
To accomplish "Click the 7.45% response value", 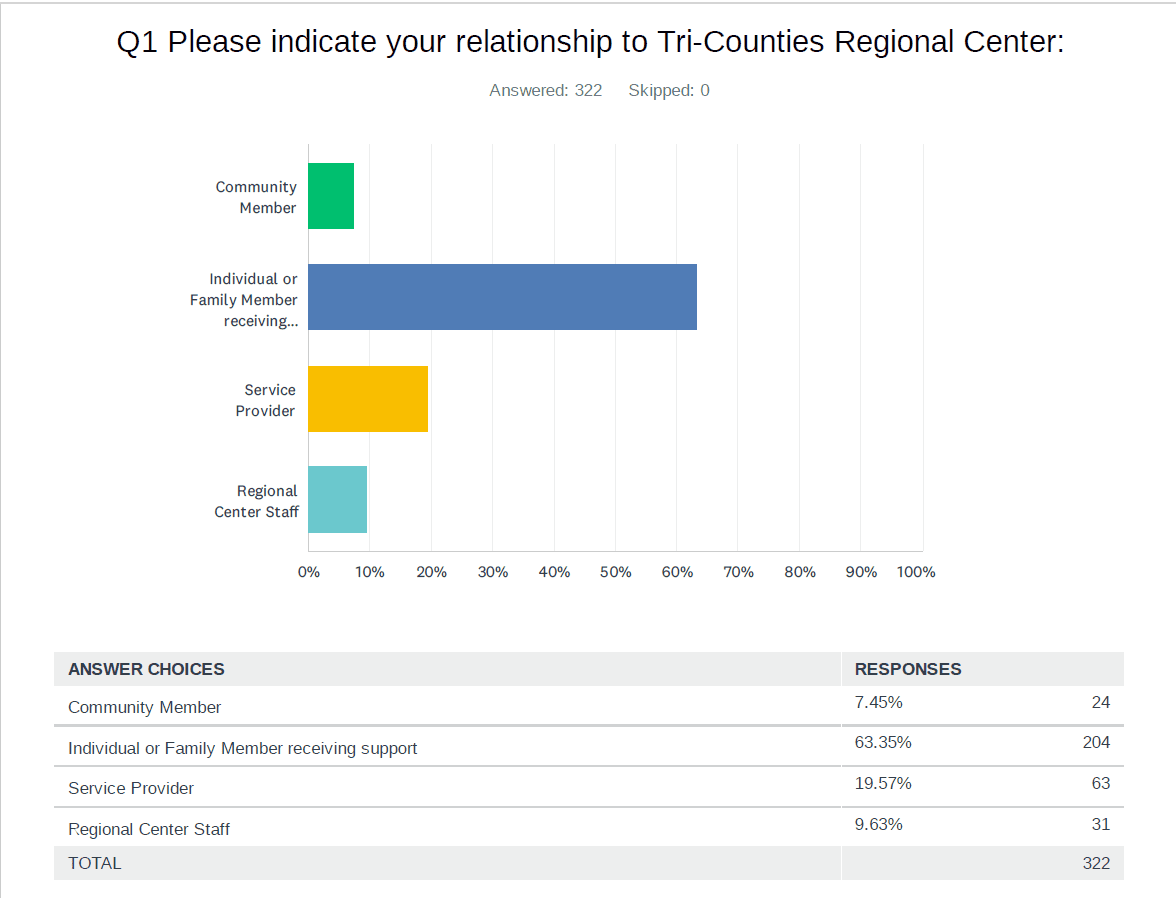I will click(x=878, y=702).
